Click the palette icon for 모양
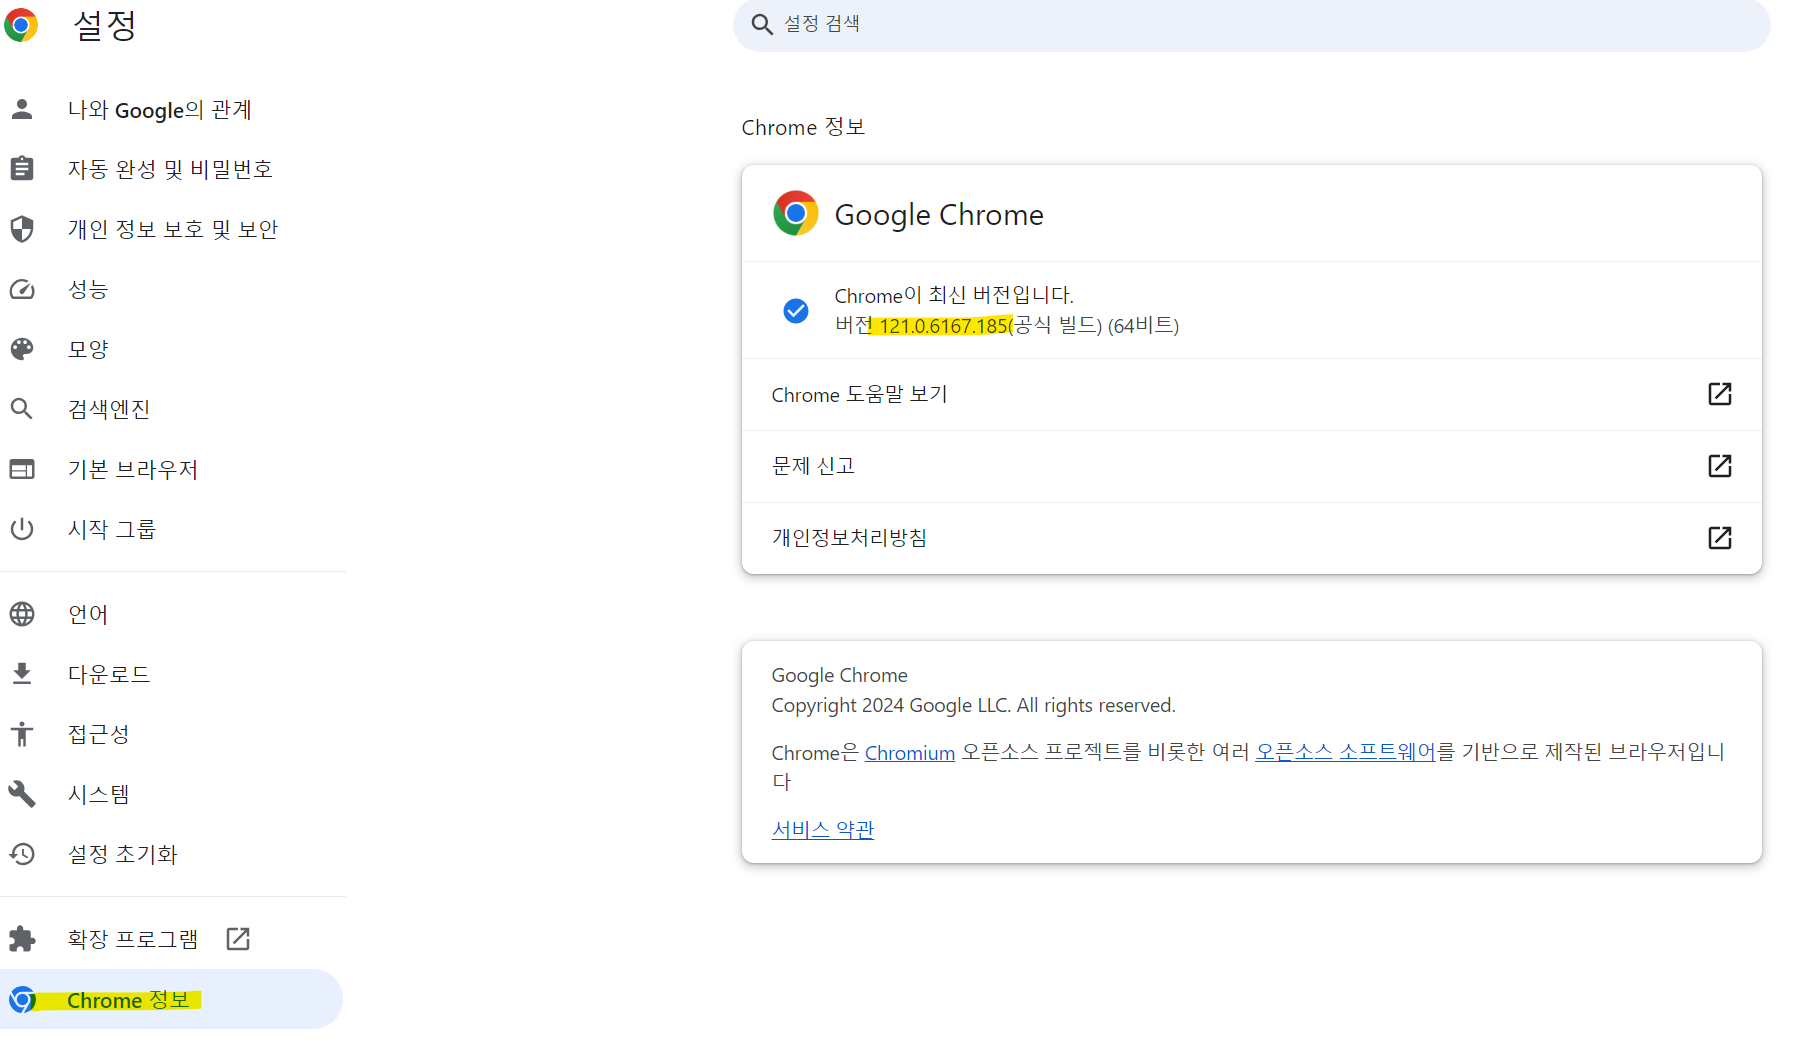 tap(22, 349)
